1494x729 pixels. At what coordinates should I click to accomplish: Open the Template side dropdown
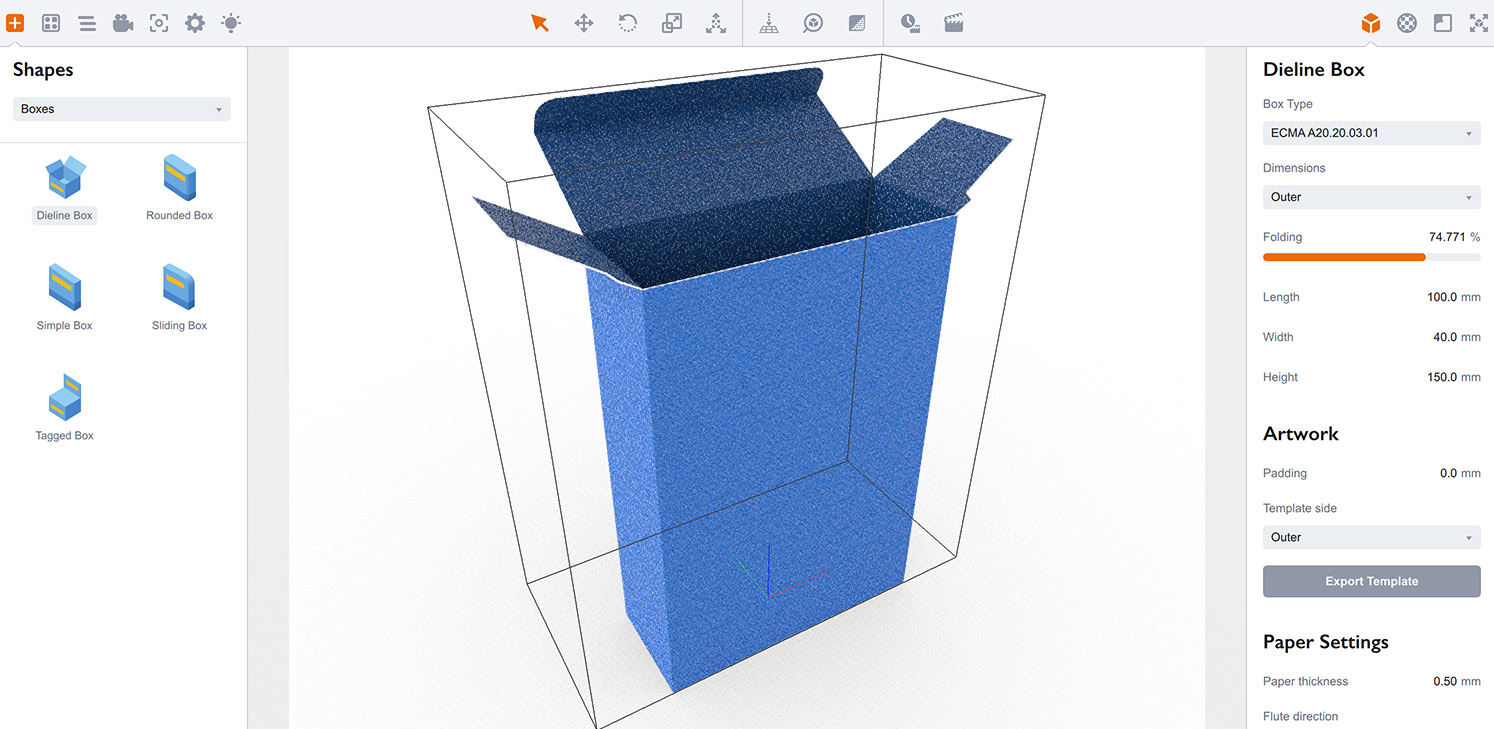(x=1371, y=537)
